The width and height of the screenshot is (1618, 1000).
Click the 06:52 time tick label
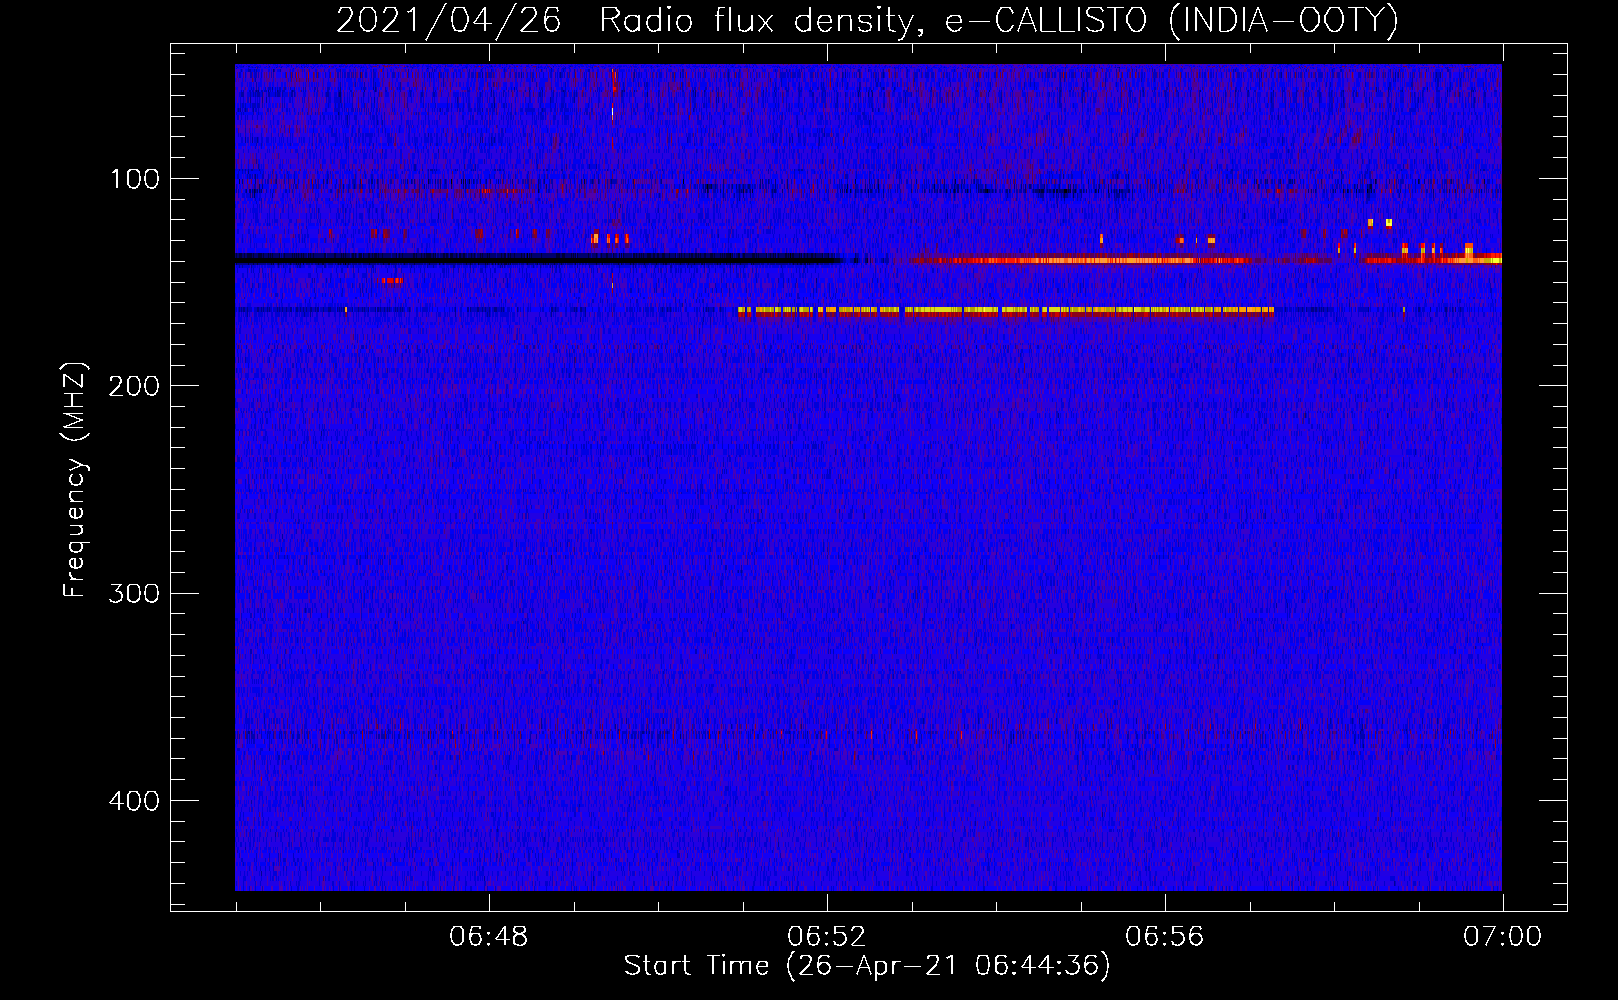click(827, 937)
